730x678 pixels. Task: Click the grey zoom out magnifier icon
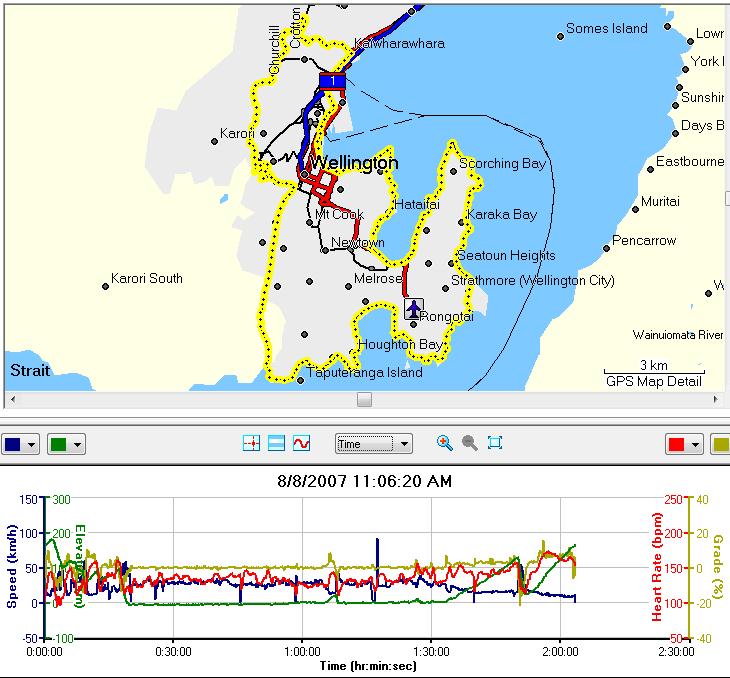[x=470, y=443]
